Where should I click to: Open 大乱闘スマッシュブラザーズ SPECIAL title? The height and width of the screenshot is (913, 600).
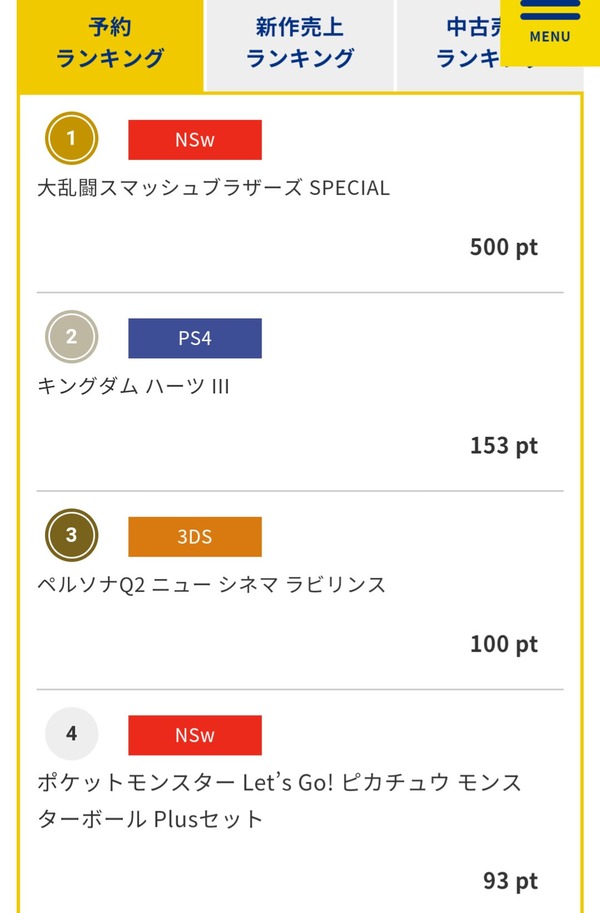[x=213, y=188]
